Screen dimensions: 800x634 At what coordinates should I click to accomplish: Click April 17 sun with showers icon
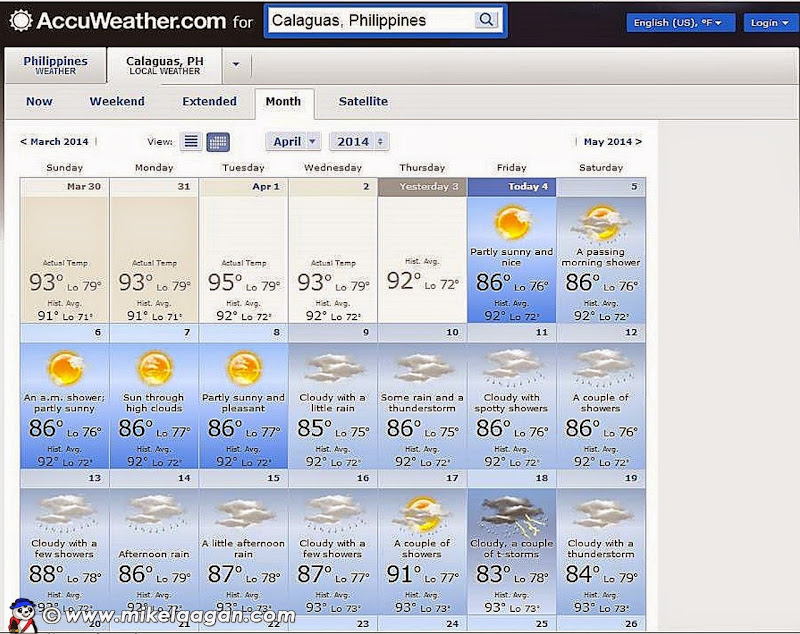click(422, 514)
